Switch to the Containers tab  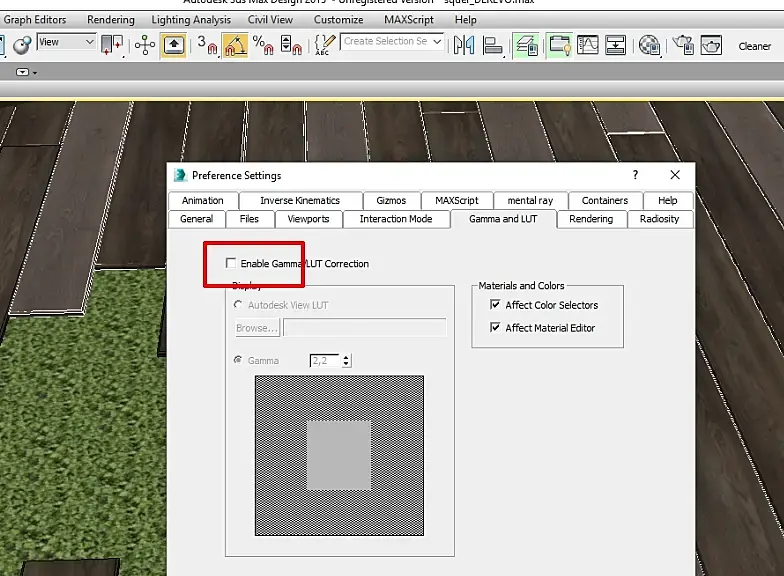(605, 200)
